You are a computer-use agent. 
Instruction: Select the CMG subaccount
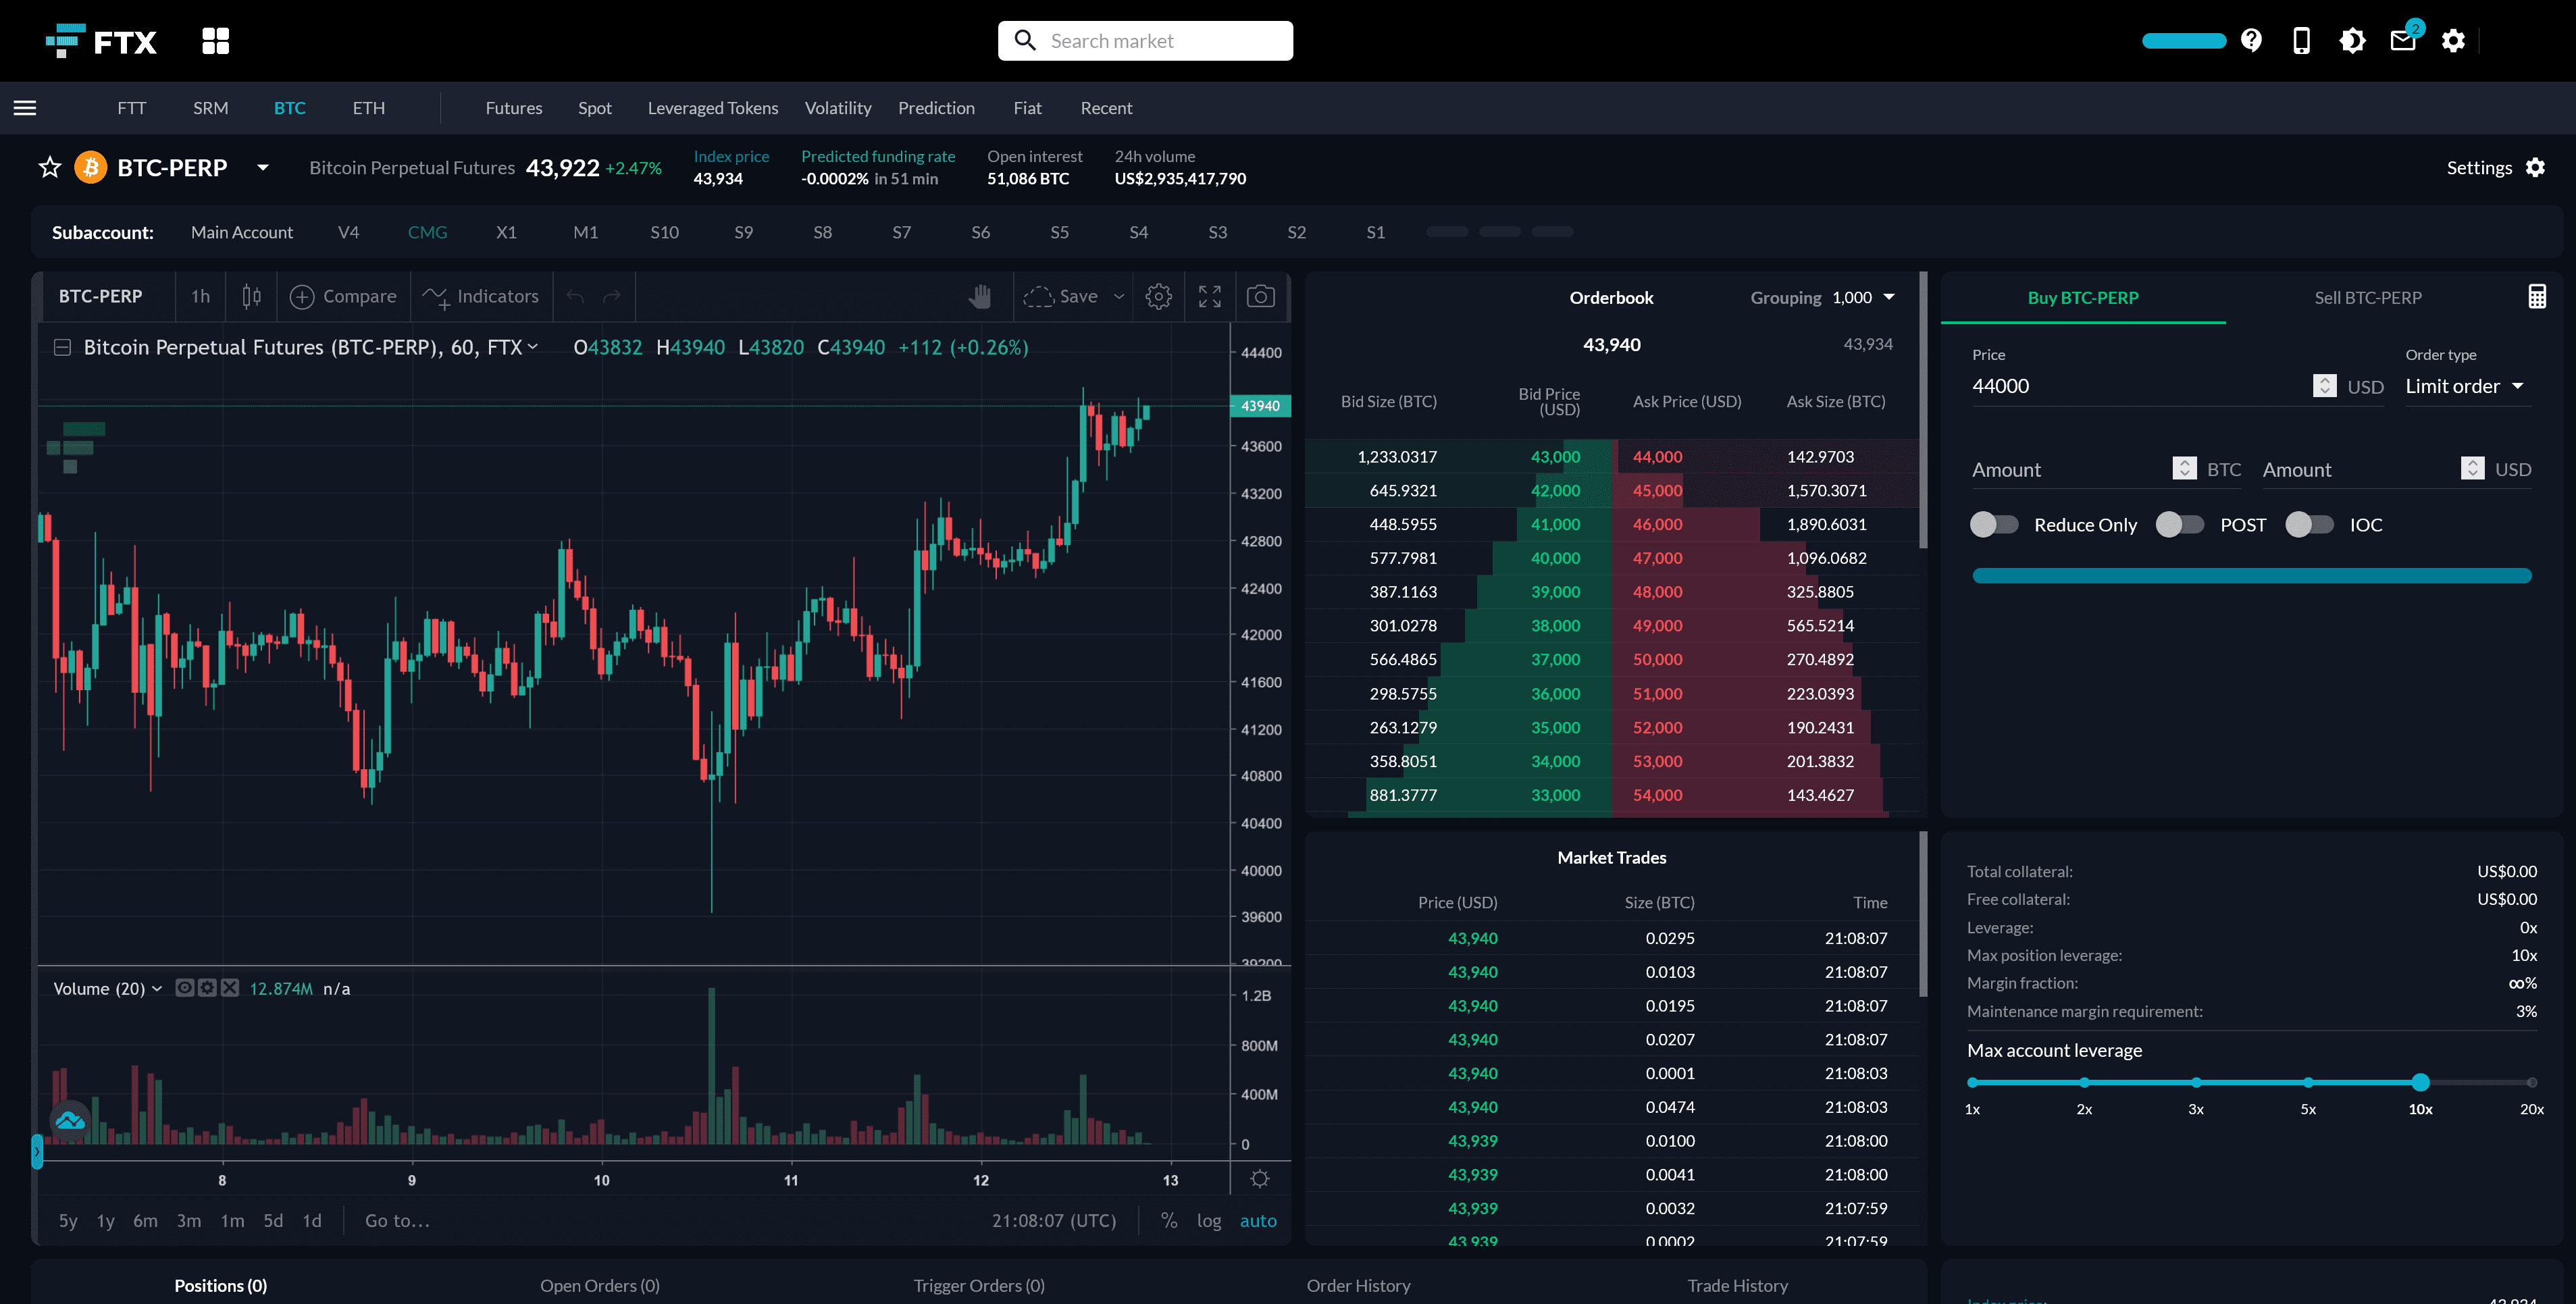(x=427, y=232)
